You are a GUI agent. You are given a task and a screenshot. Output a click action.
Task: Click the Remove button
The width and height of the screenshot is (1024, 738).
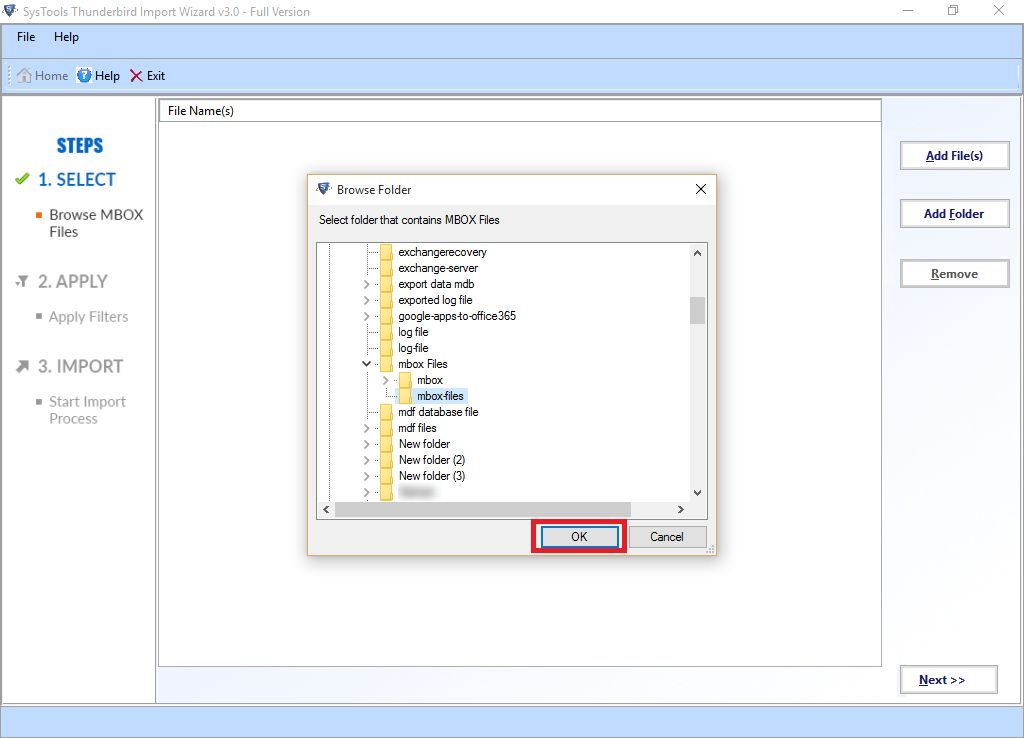click(x=954, y=274)
